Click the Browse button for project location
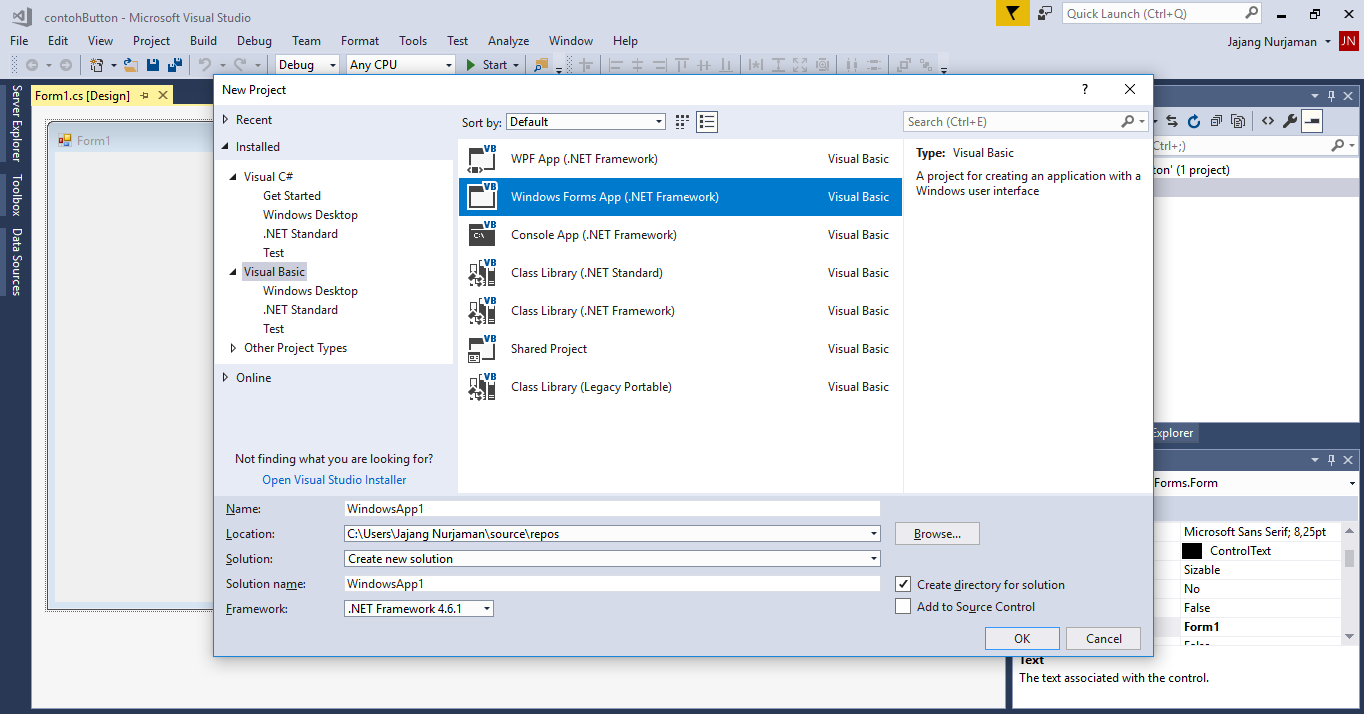The height and width of the screenshot is (714, 1364). pos(936,533)
